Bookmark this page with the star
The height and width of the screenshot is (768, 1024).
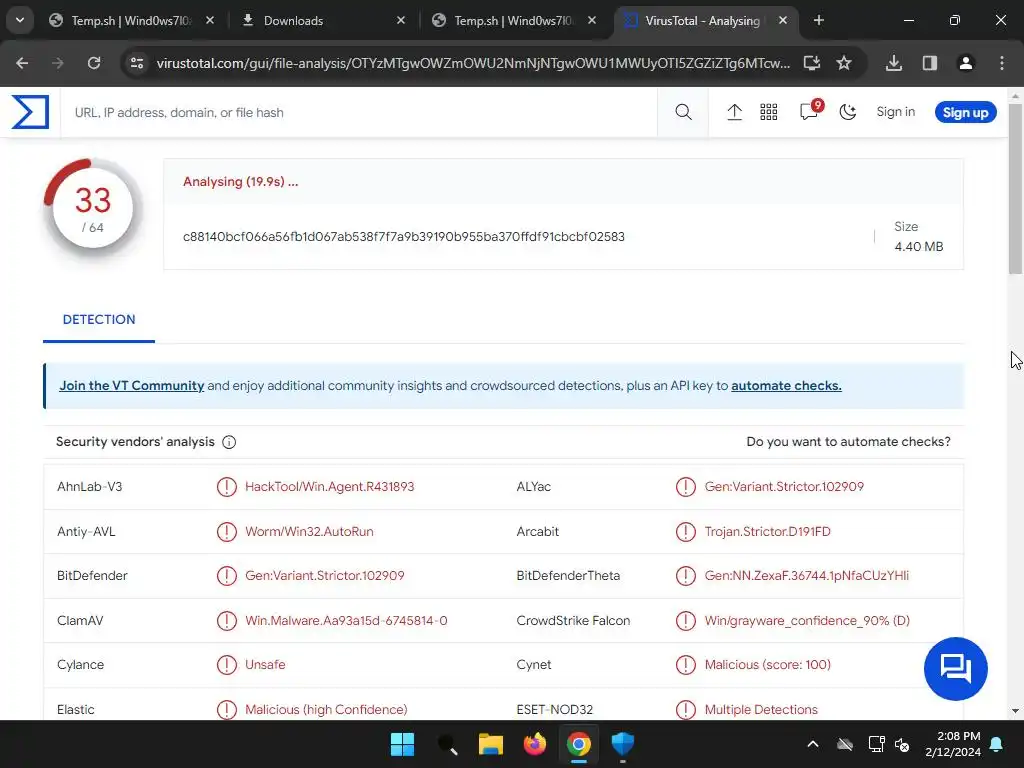pyautogui.click(x=844, y=63)
